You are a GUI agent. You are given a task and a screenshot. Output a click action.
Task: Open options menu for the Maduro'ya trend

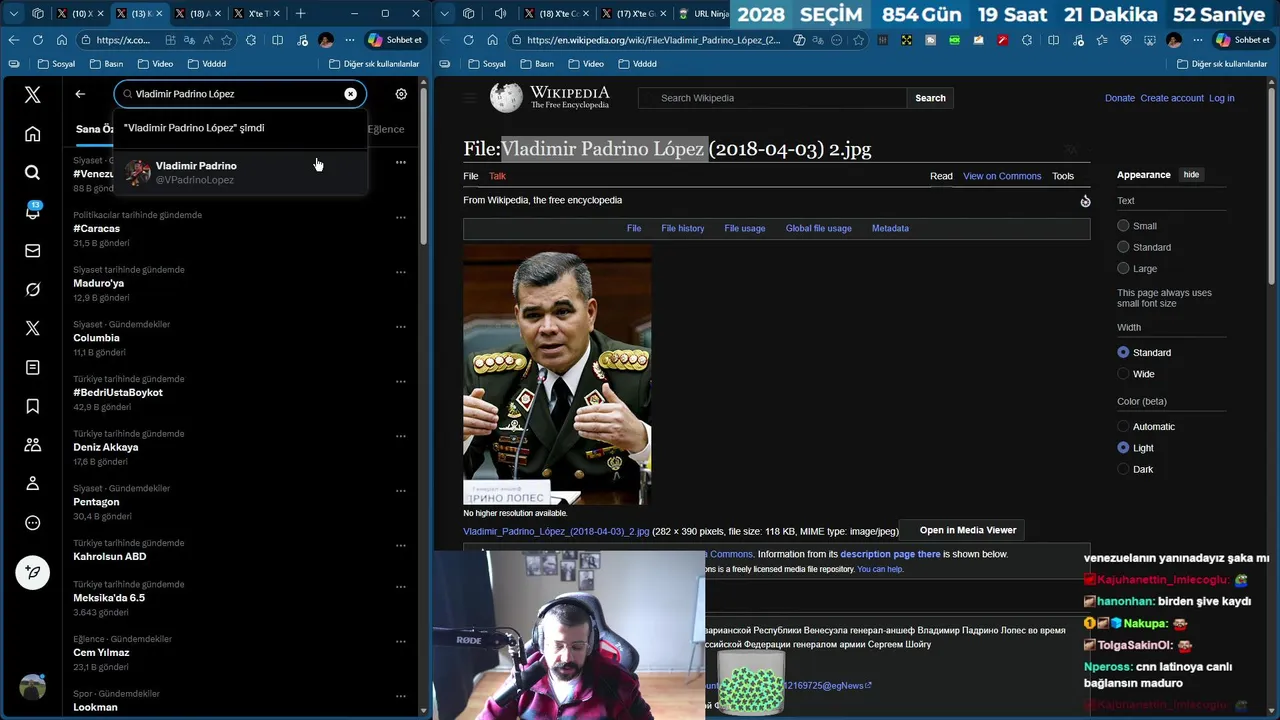coord(400,272)
